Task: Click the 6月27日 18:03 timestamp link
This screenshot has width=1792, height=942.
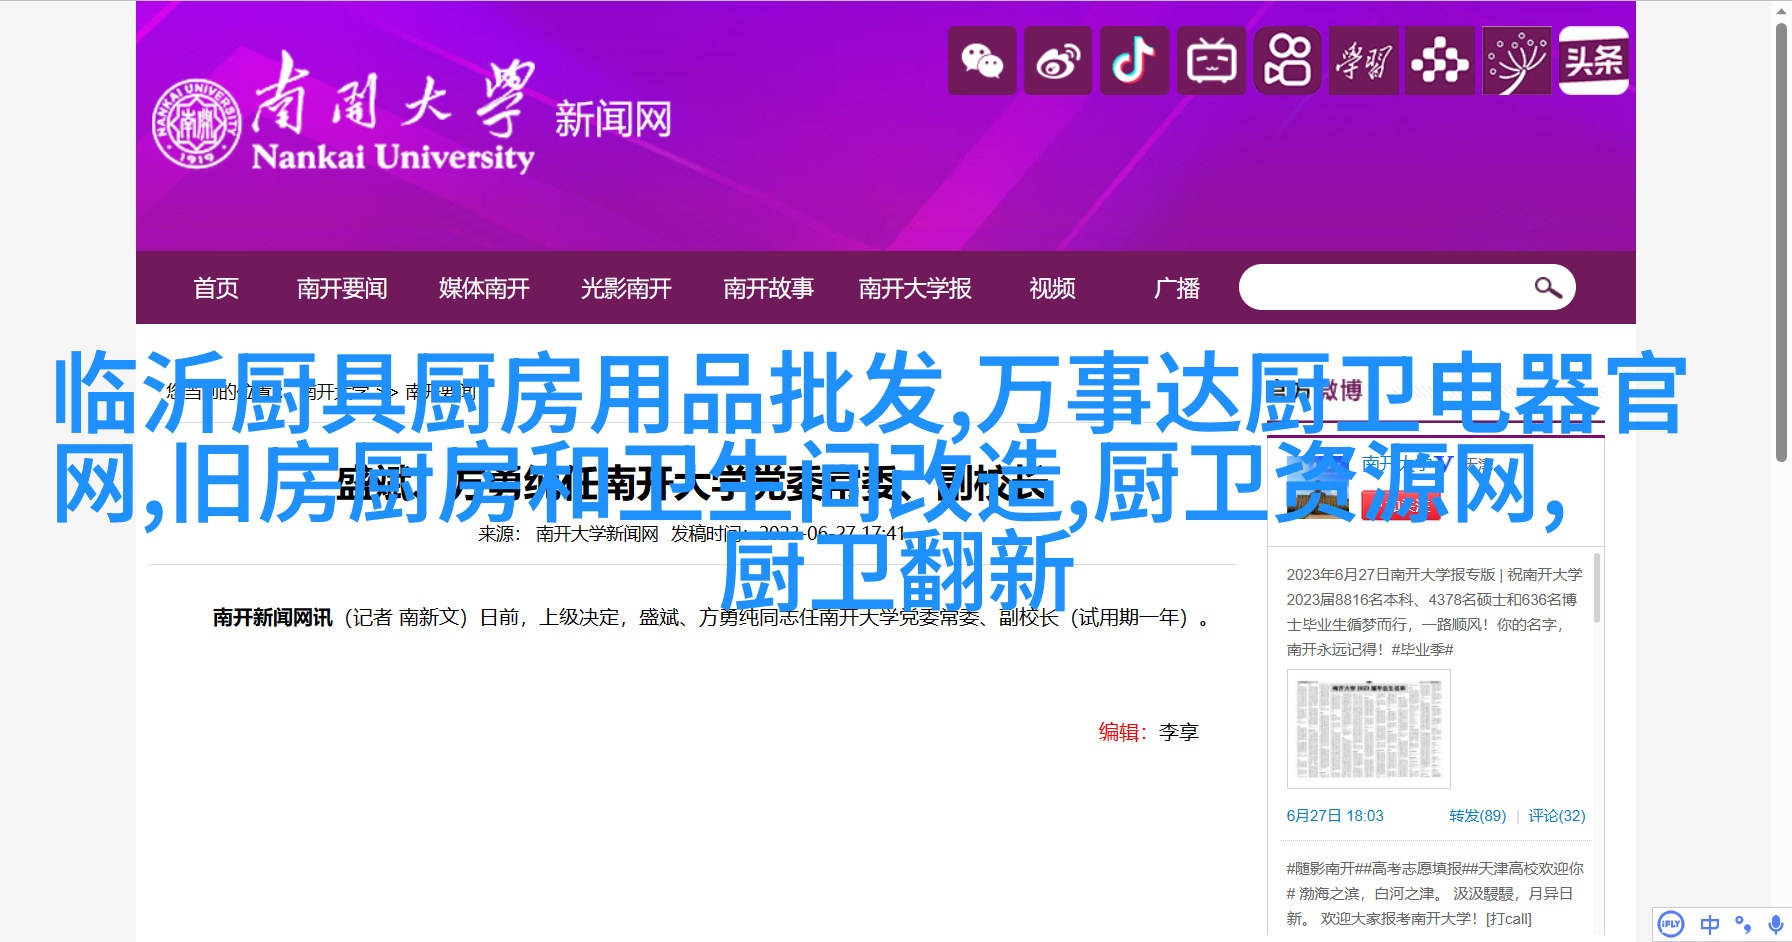Action: (1335, 816)
